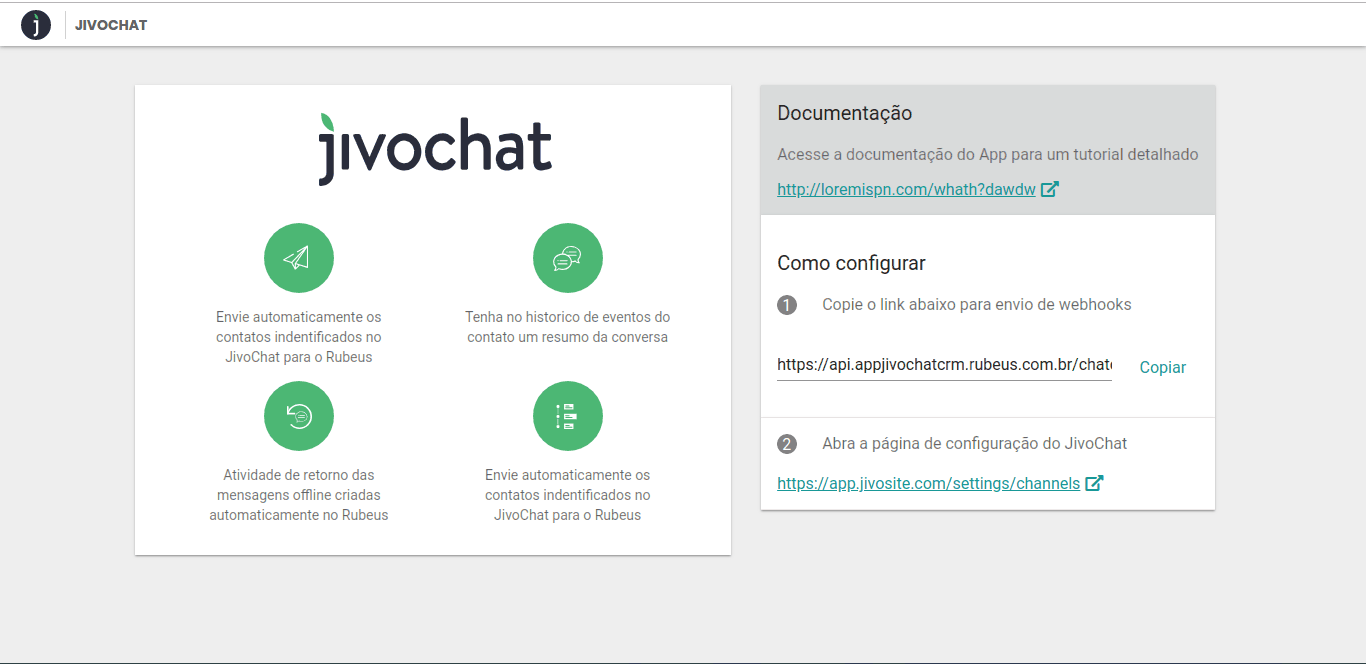Screen dimensions: 1366x664
Task: Click the Como configurar heading
Action: pos(851,263)
